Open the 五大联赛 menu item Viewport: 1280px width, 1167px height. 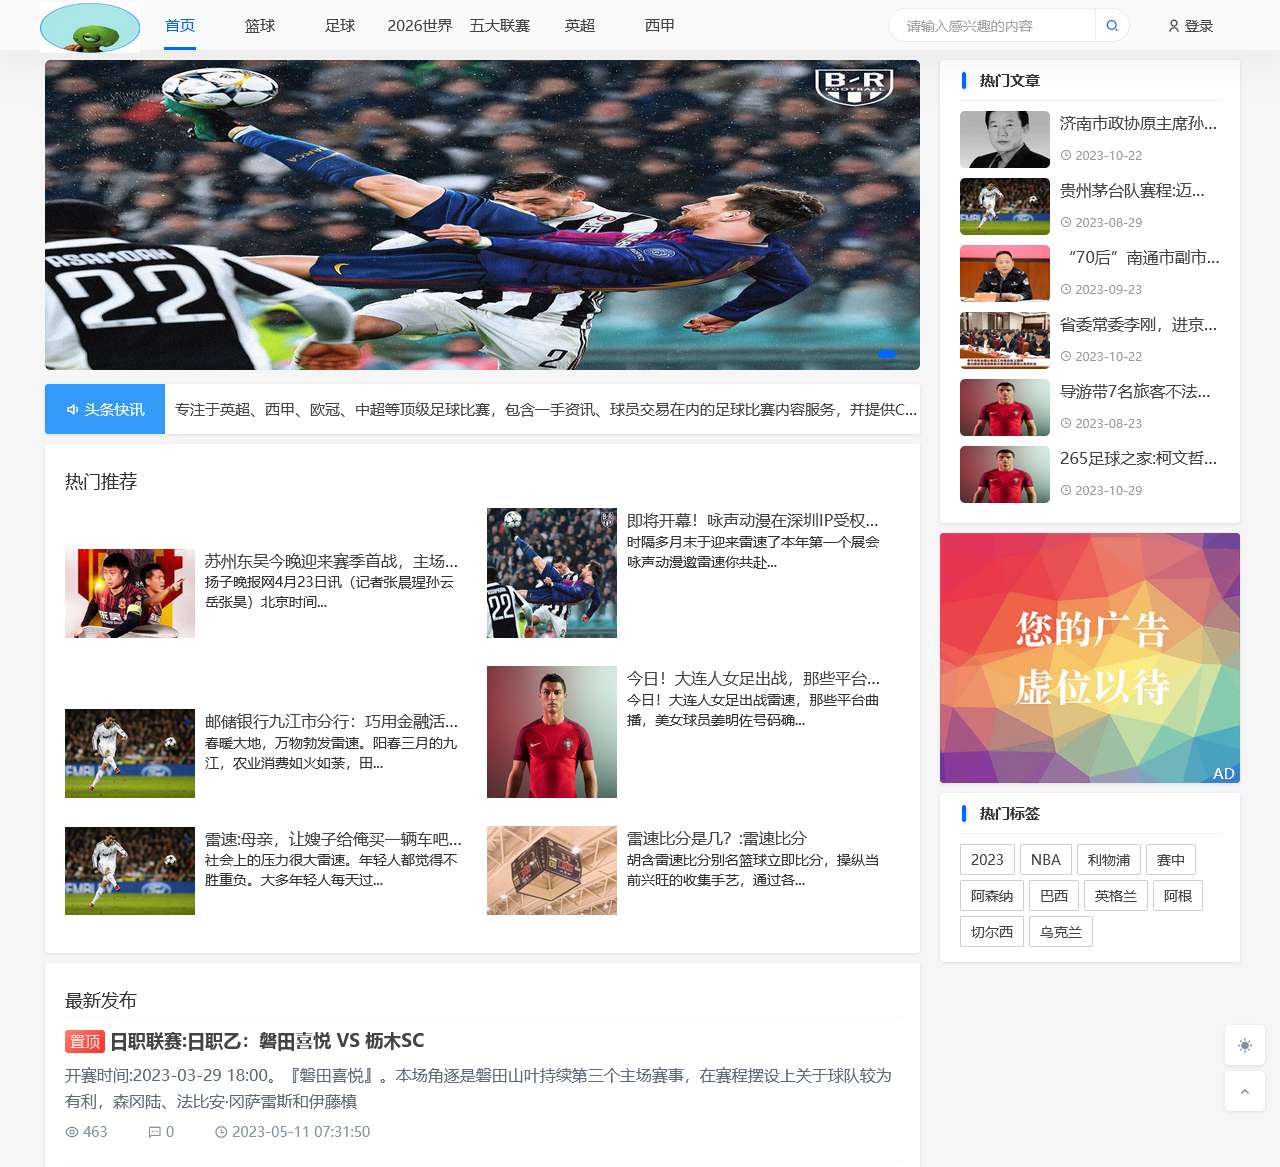coord(500,26)
